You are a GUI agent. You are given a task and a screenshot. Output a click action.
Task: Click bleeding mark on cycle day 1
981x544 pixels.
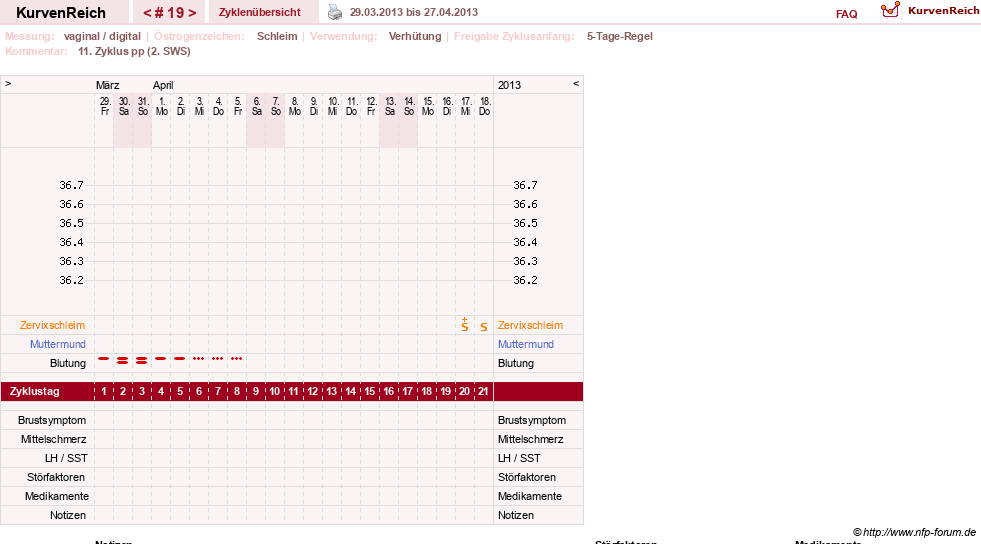pos(104,359)
